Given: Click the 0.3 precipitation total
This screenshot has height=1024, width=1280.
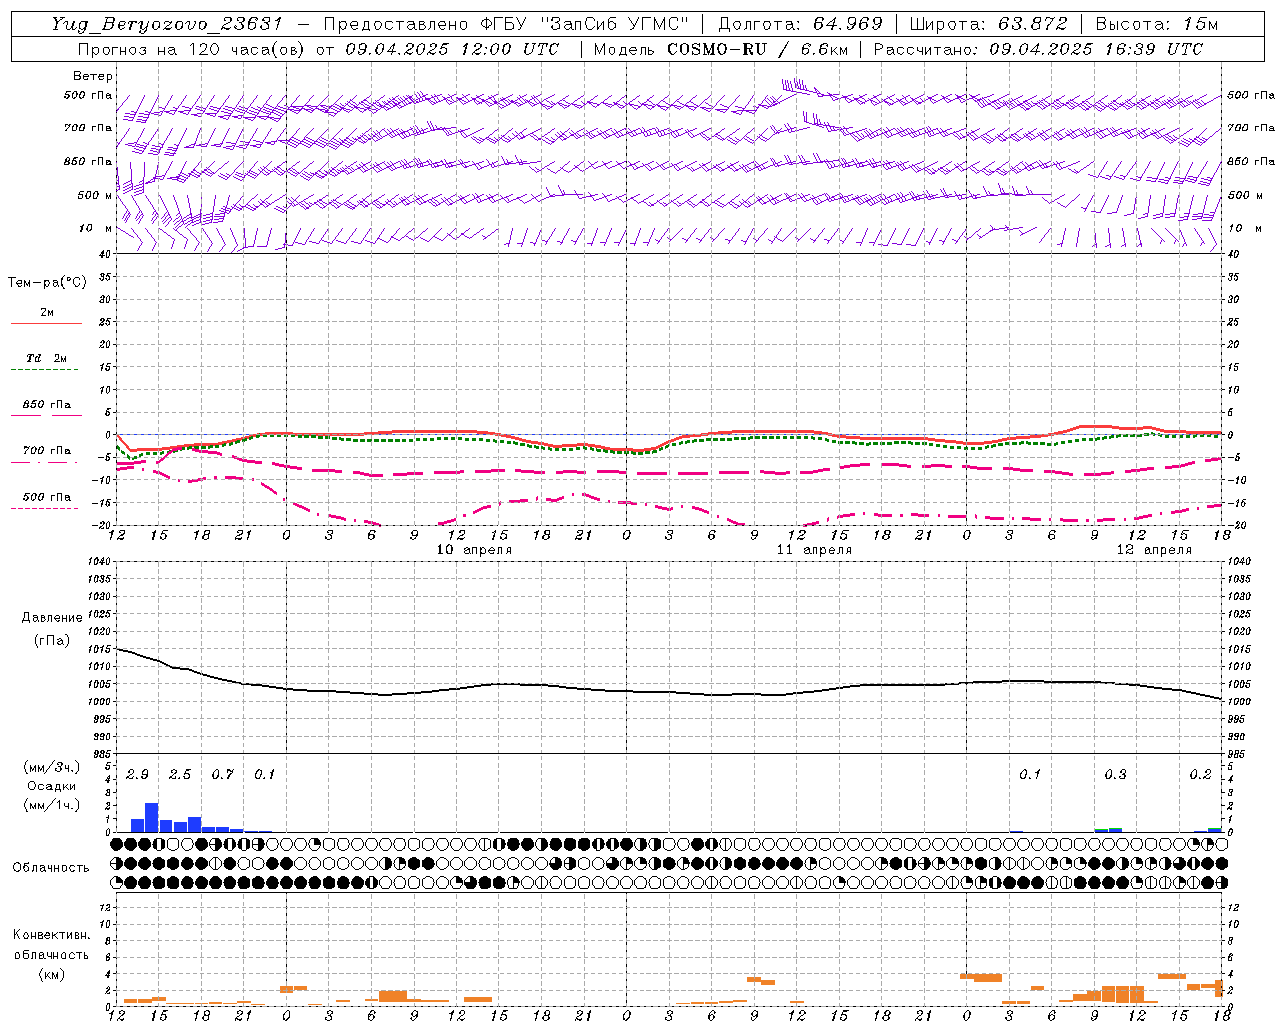Looking at the screenshot, I should click(x=1115, y=775).
